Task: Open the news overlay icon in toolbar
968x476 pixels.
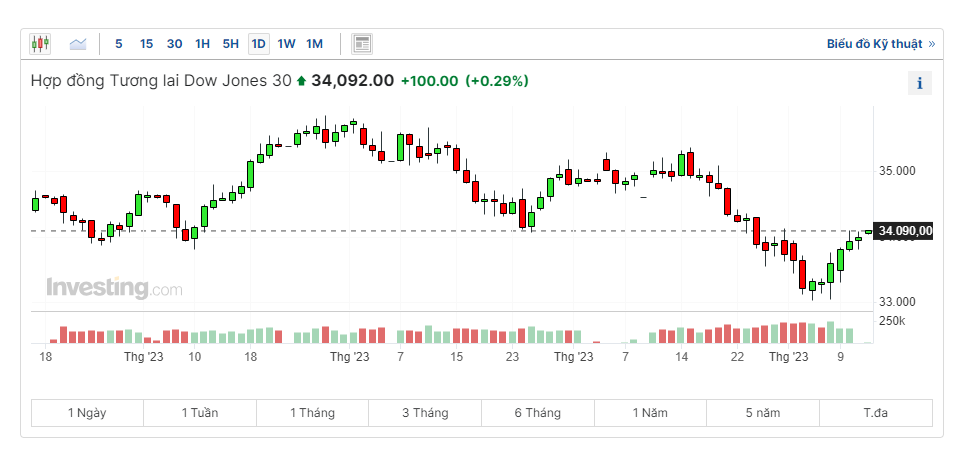Action: point(362,44)
